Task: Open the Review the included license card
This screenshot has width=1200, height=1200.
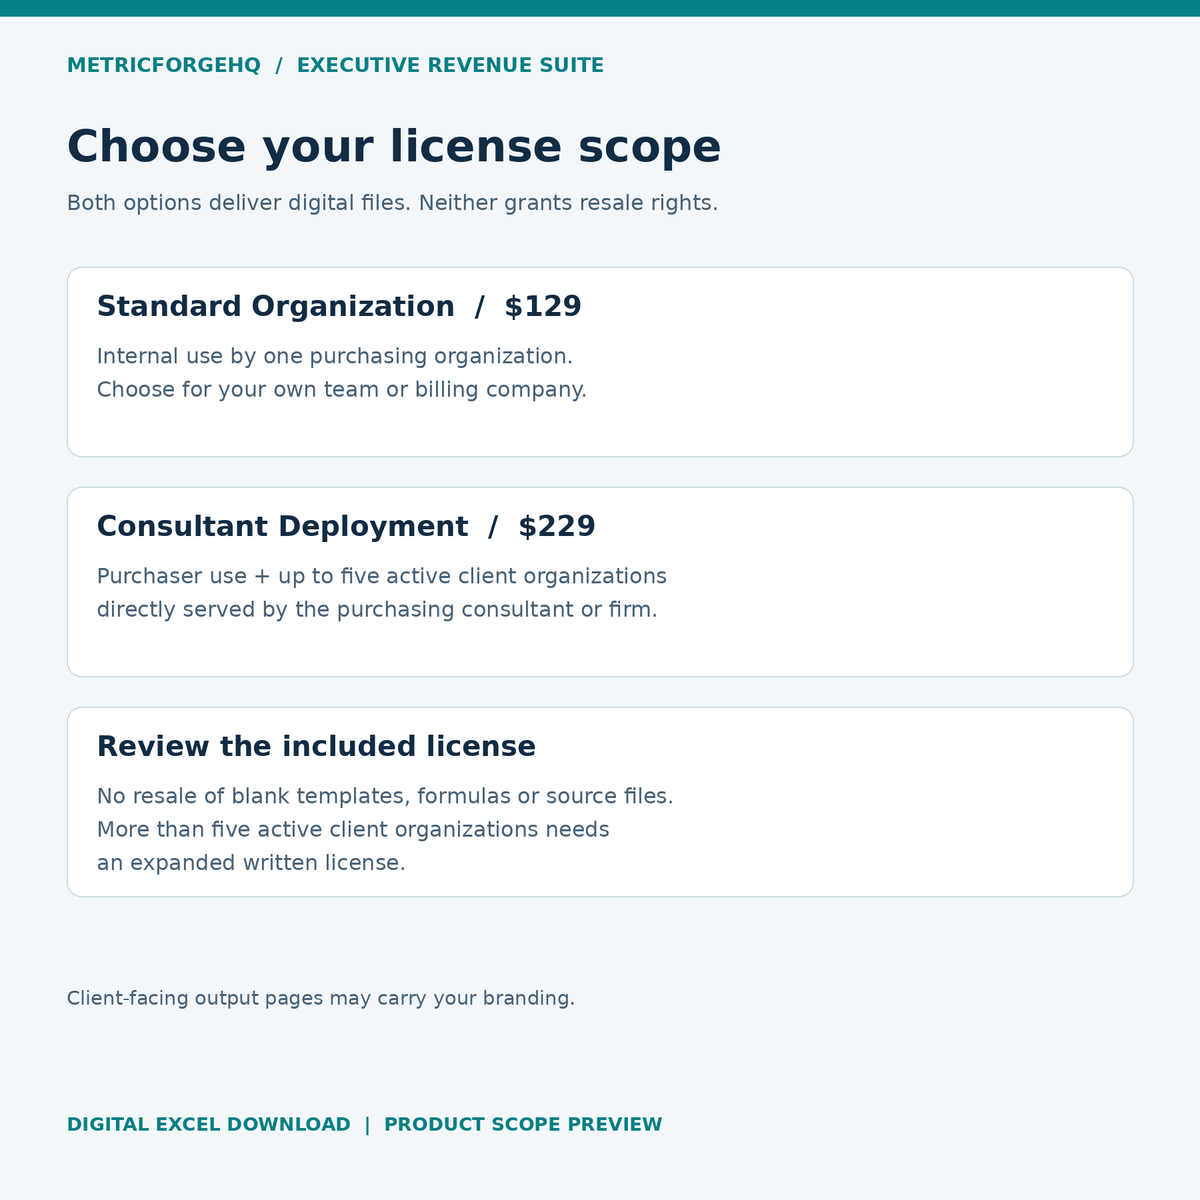Action: point(600,802)
